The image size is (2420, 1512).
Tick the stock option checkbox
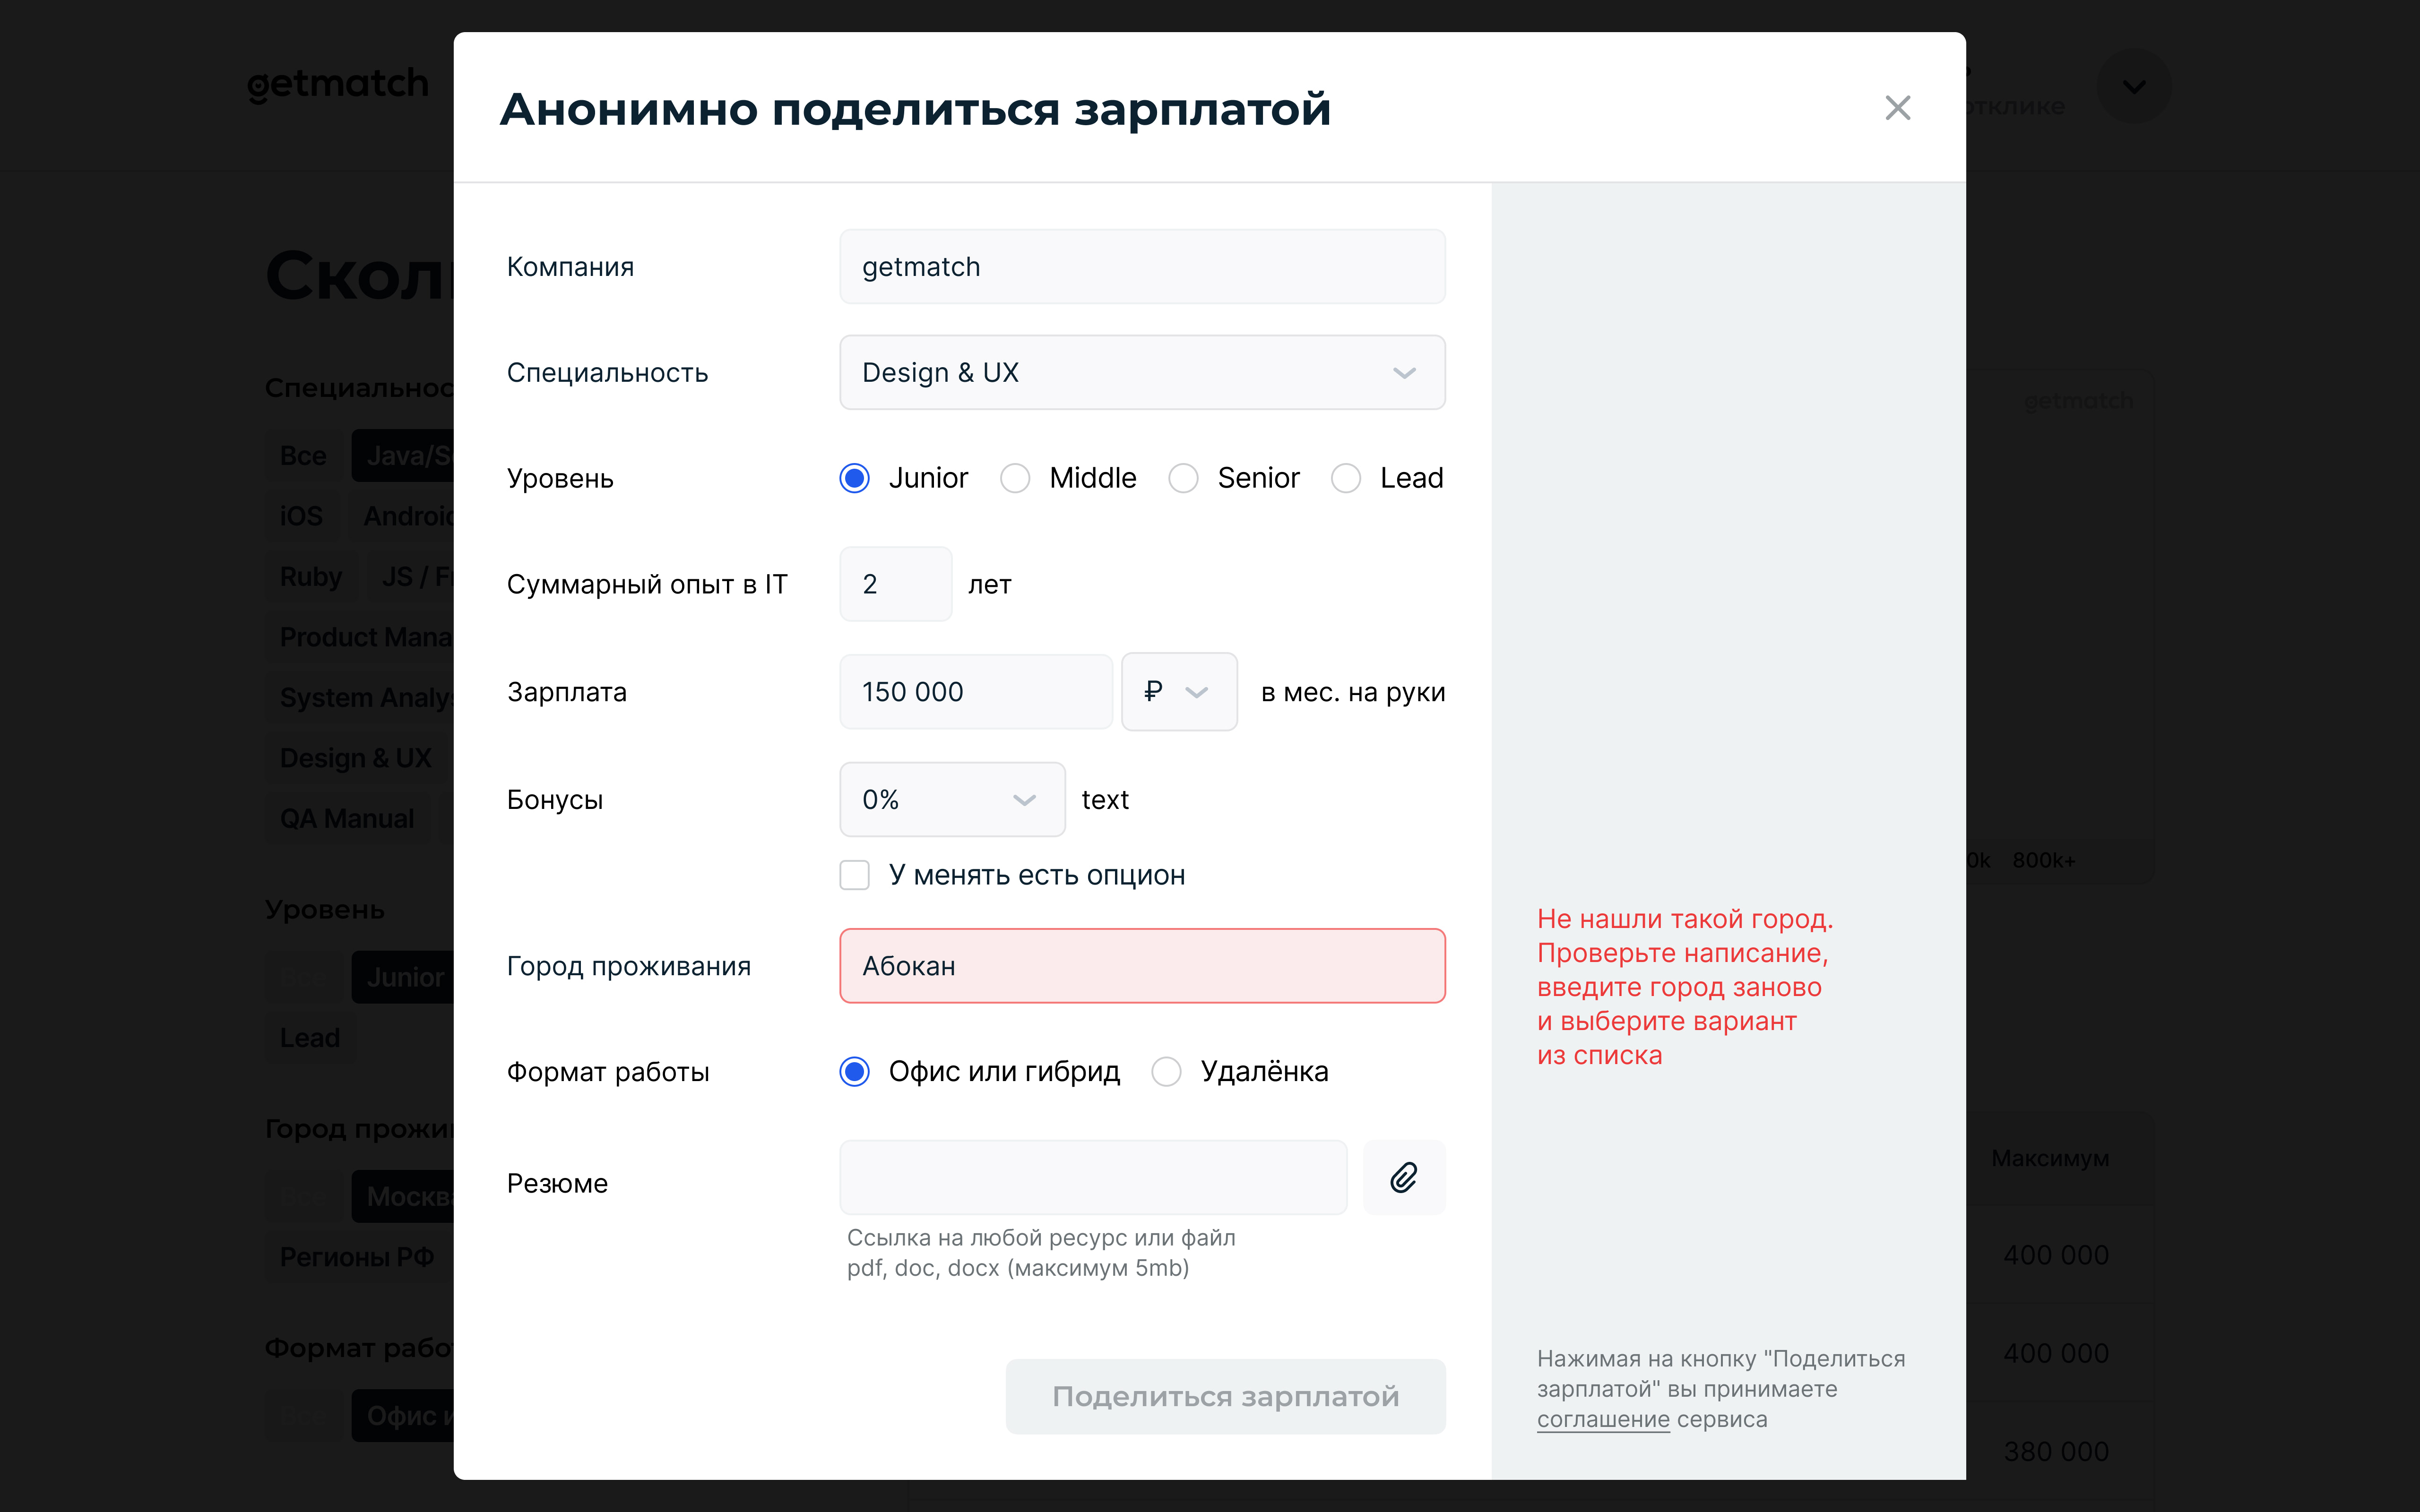[x=855, y=875]
